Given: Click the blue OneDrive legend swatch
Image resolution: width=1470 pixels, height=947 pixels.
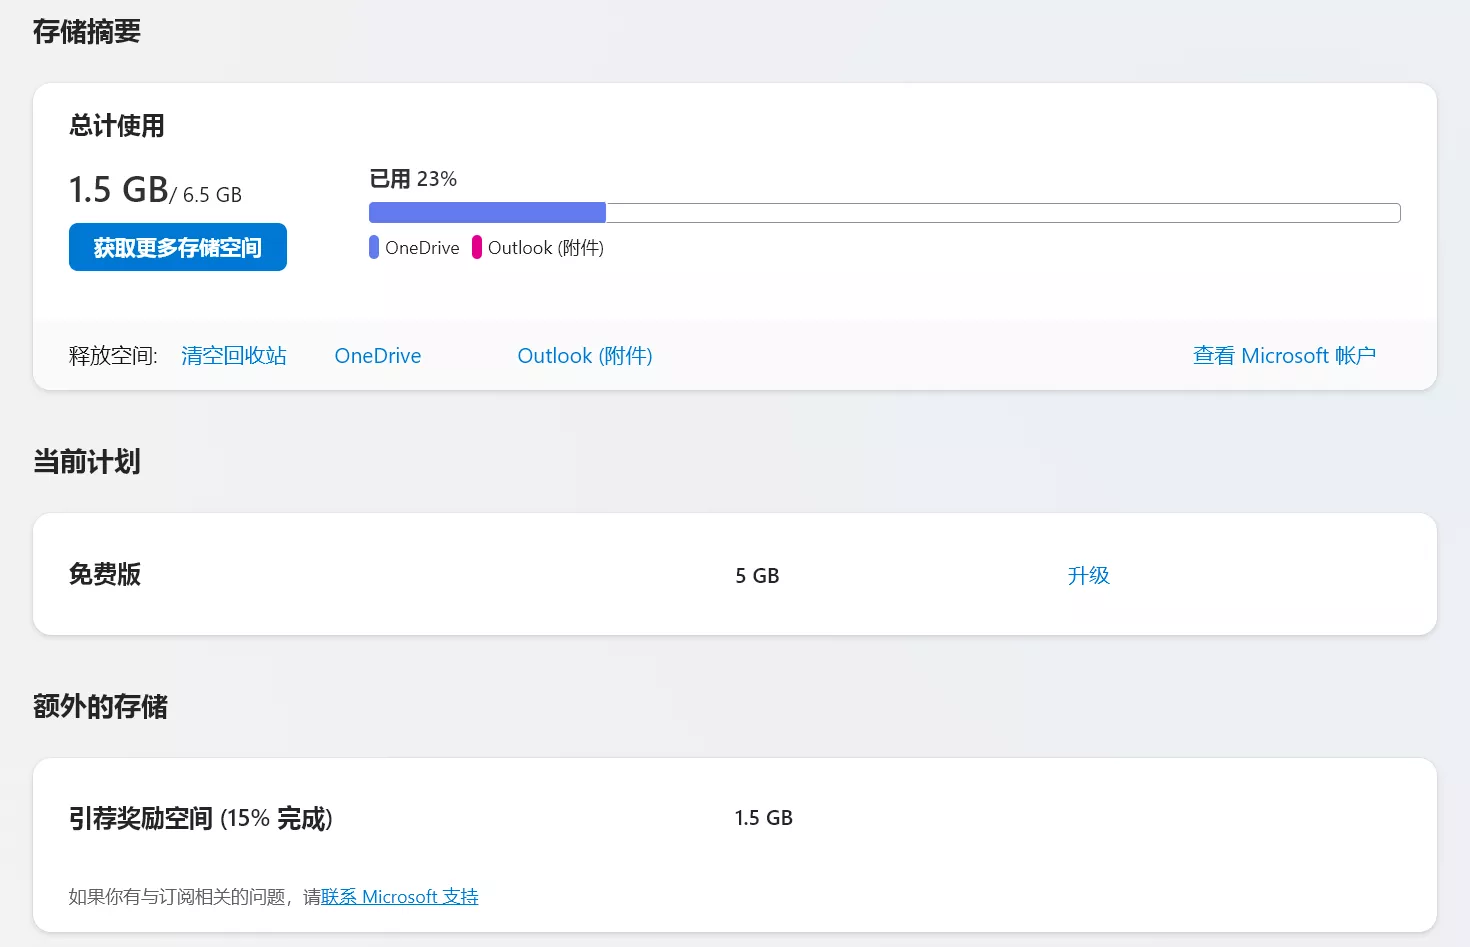Looking at the screenshot, I should click(x=374, y=247).
